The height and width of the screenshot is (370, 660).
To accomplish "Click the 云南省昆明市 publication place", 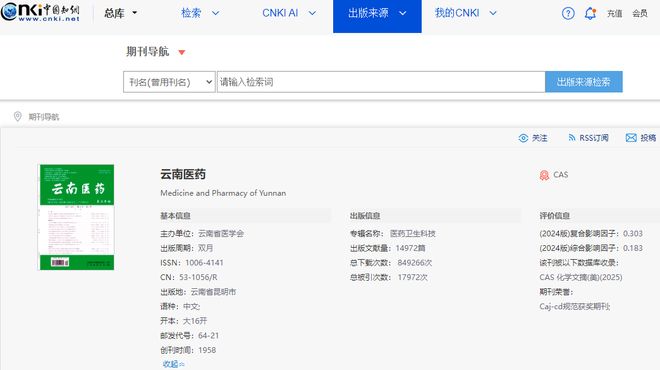I will click(213, 292).
